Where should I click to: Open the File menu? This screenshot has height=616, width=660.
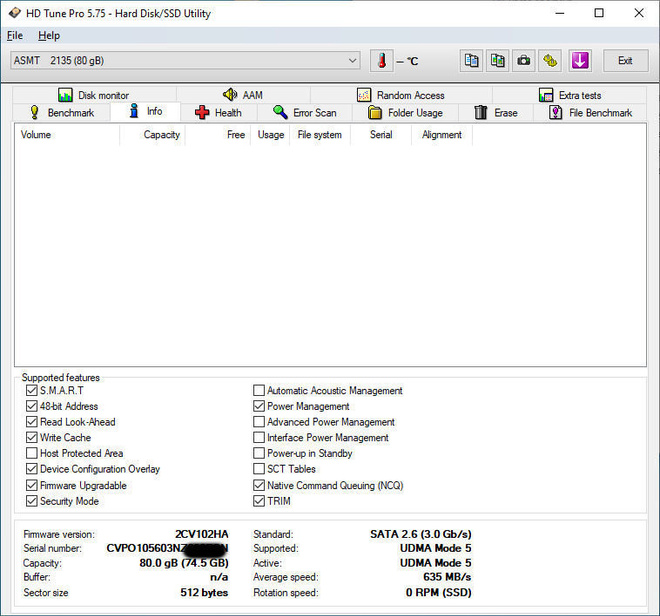coord(15,36)
